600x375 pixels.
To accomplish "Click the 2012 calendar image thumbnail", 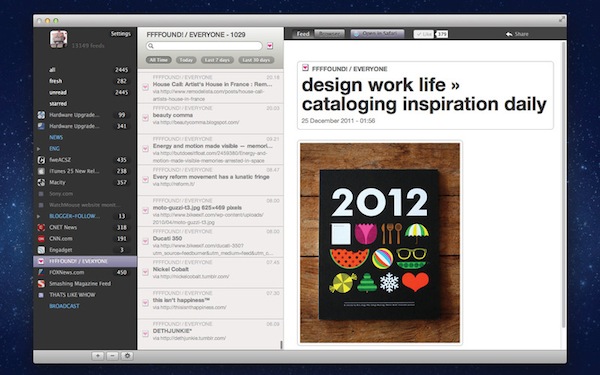I will tap(380, 243).
